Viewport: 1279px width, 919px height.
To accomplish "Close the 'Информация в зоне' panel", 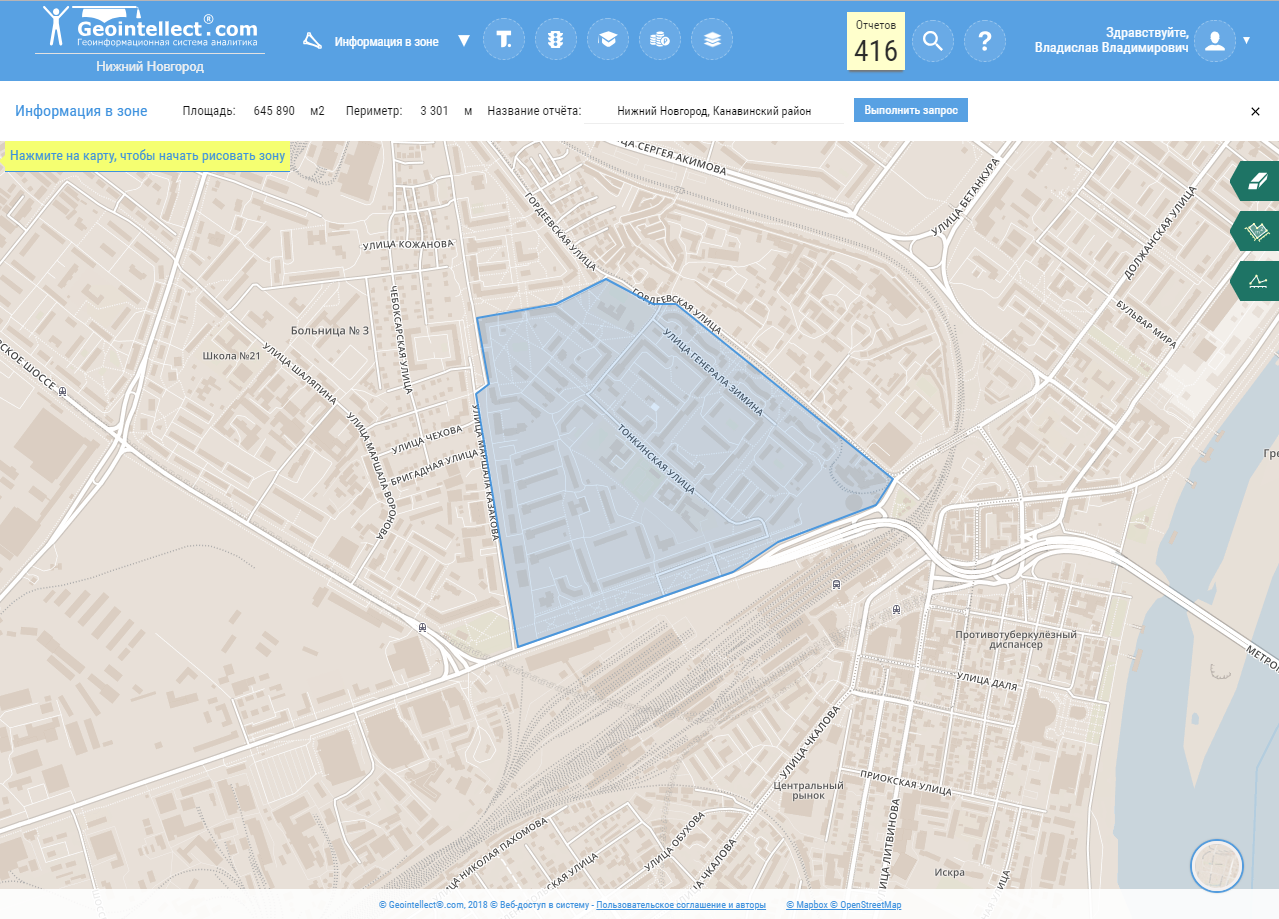I will 1255,111.
